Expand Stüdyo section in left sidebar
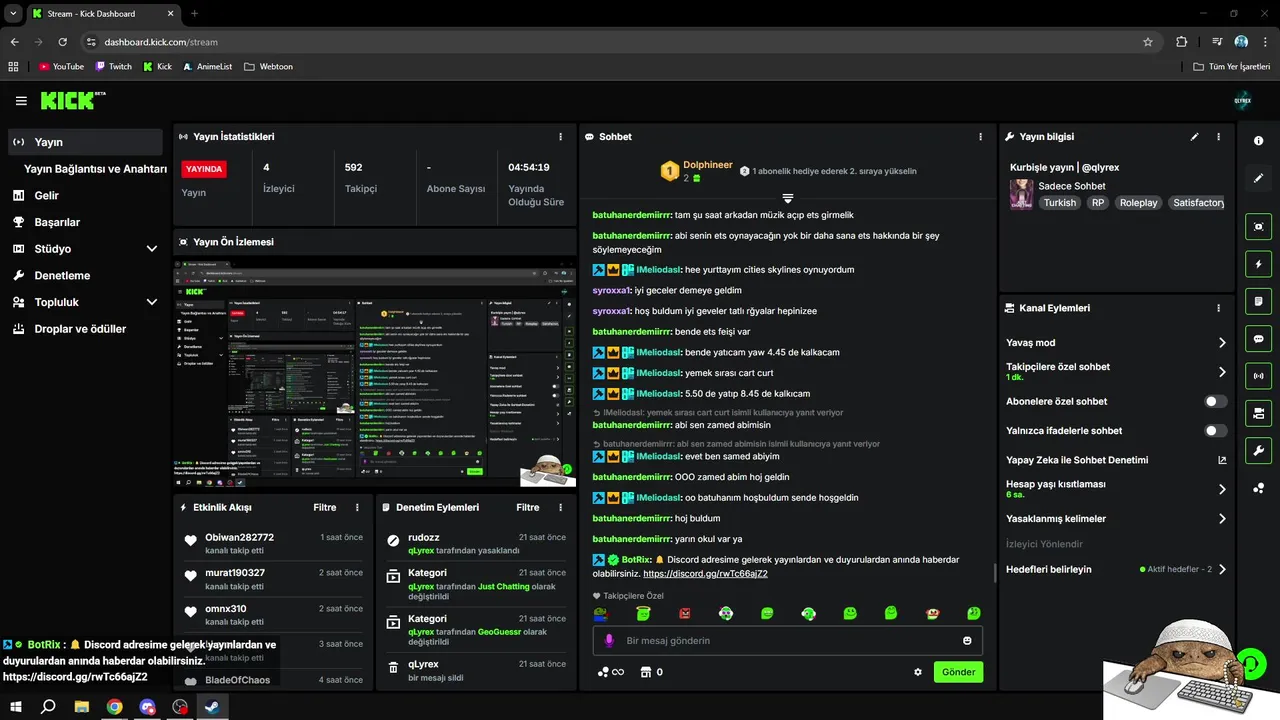 pos(152,249)
